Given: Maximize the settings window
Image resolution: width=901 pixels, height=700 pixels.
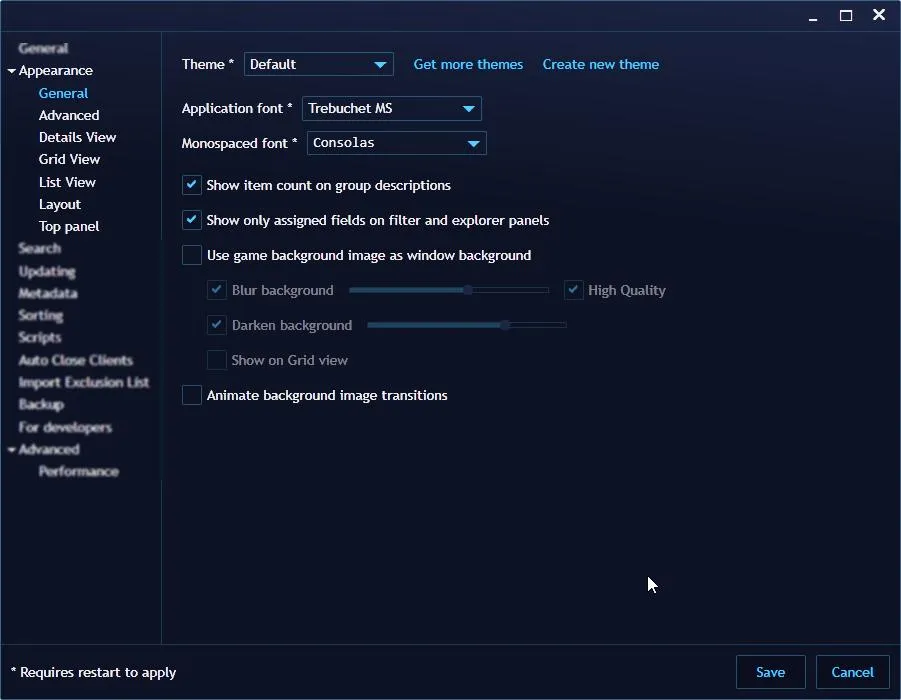Looking at the screenshot, I should coord(846,16).
